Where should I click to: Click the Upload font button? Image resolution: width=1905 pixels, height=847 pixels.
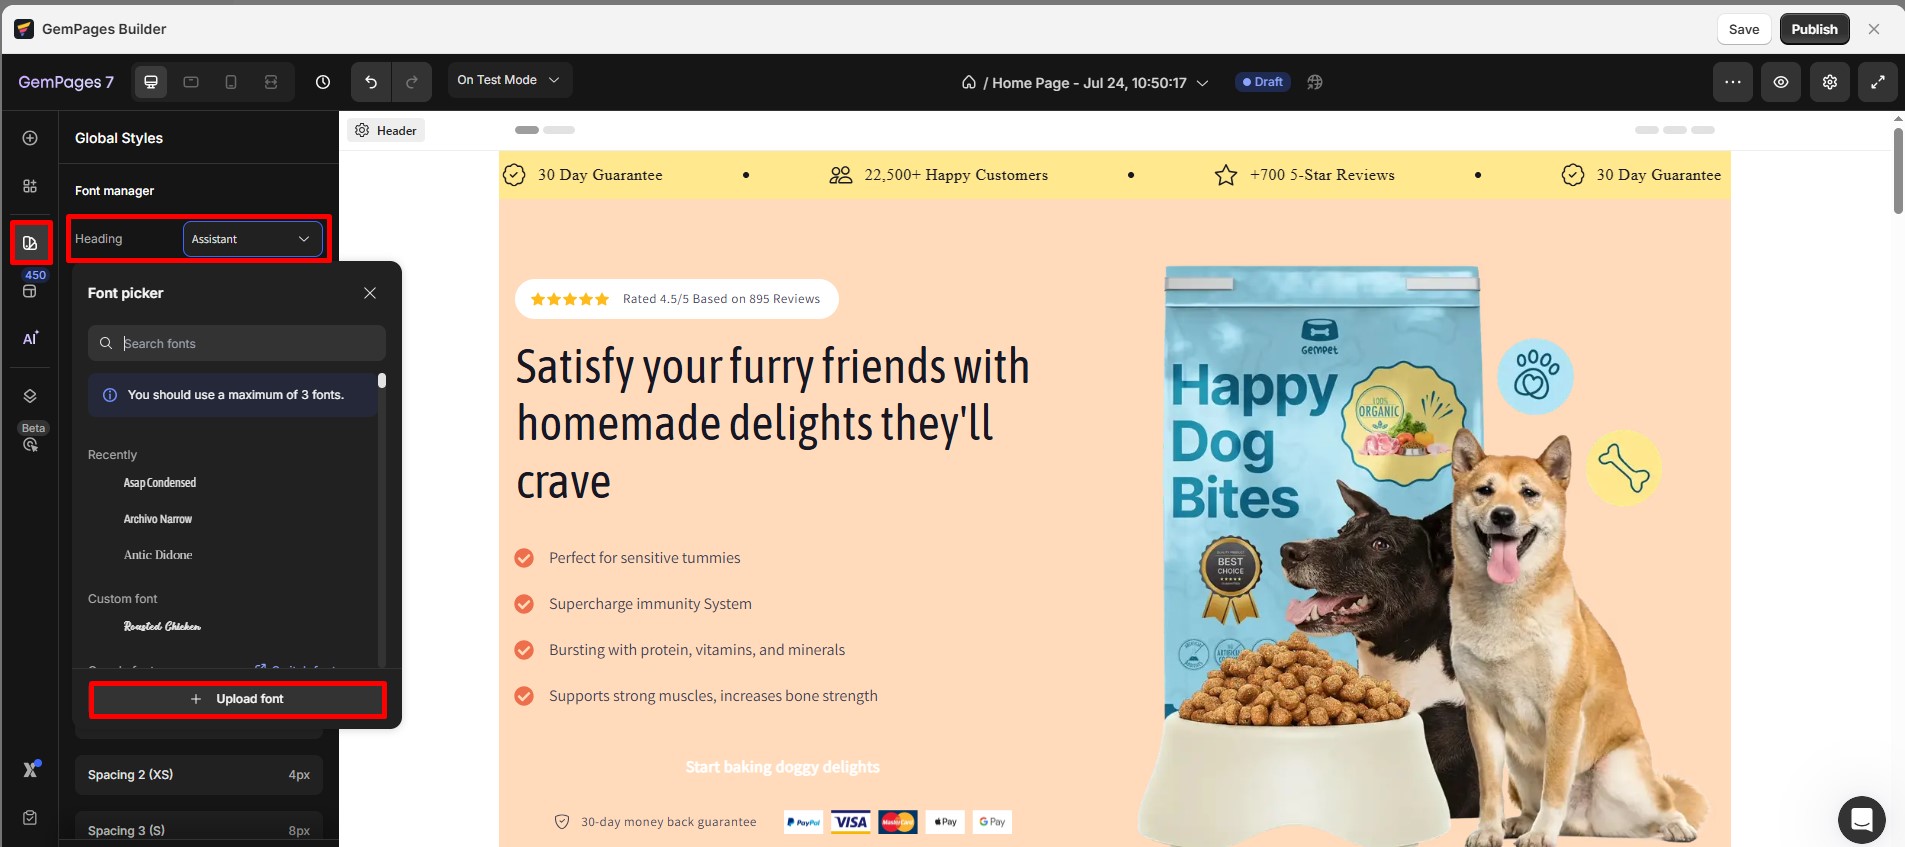(x=238, y=699)
